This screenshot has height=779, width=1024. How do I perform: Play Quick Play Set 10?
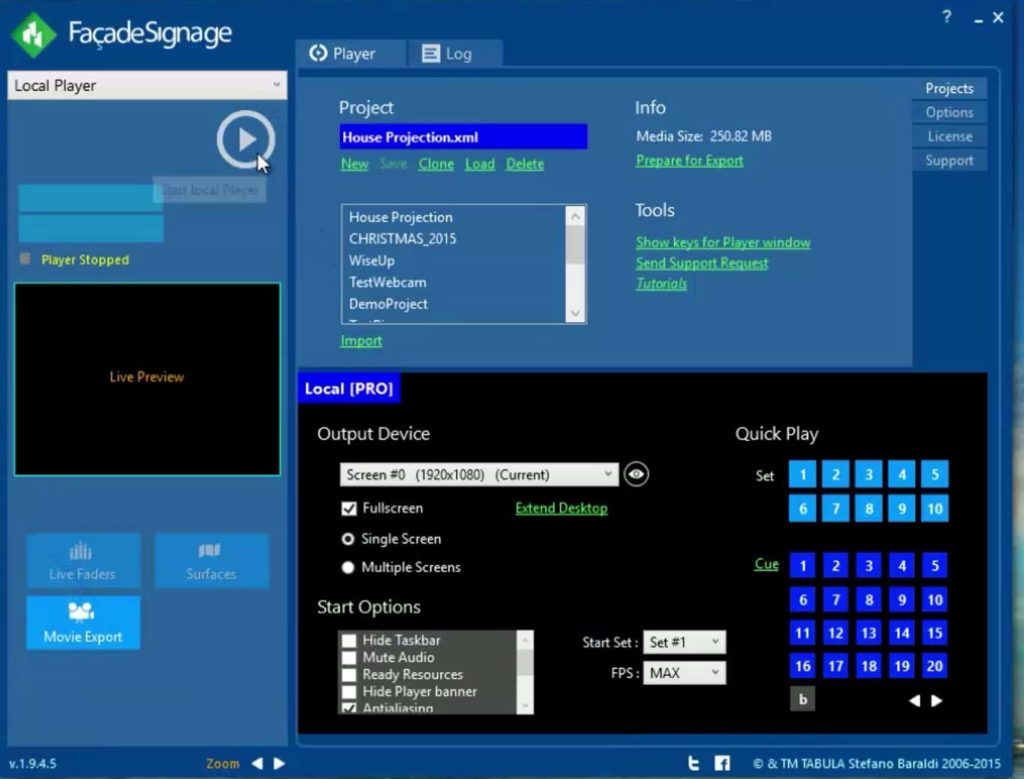935,508
